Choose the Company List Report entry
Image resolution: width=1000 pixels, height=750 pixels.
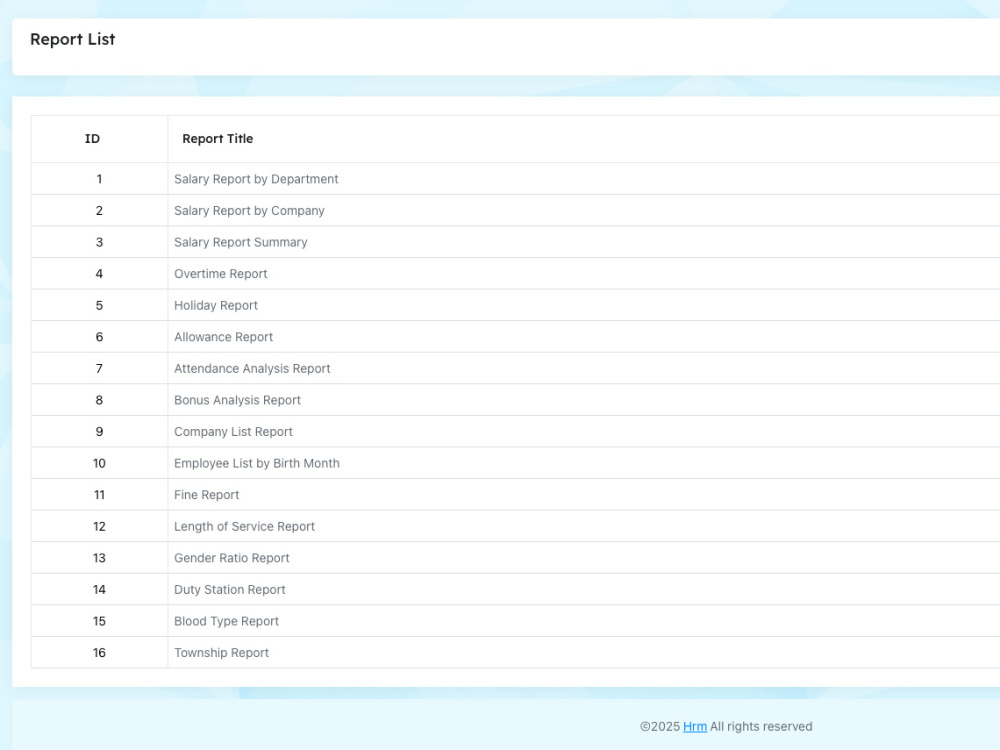[x=233, y=432]
